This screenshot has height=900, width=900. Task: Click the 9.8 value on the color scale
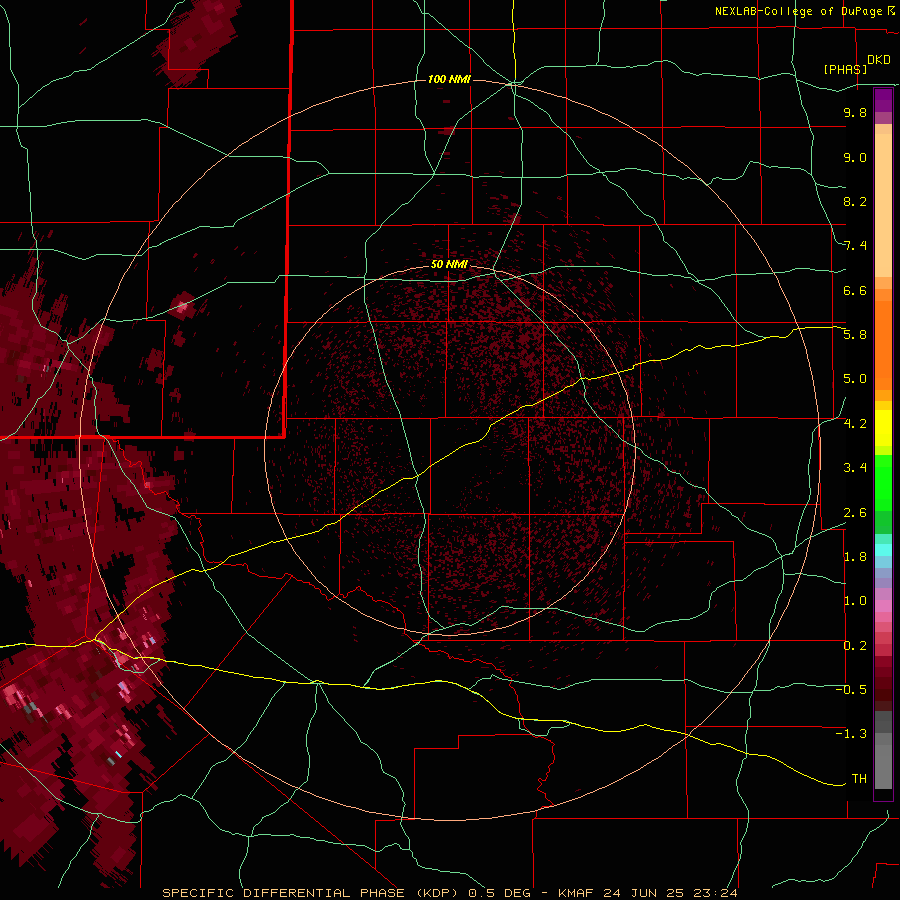coord(855,112)
